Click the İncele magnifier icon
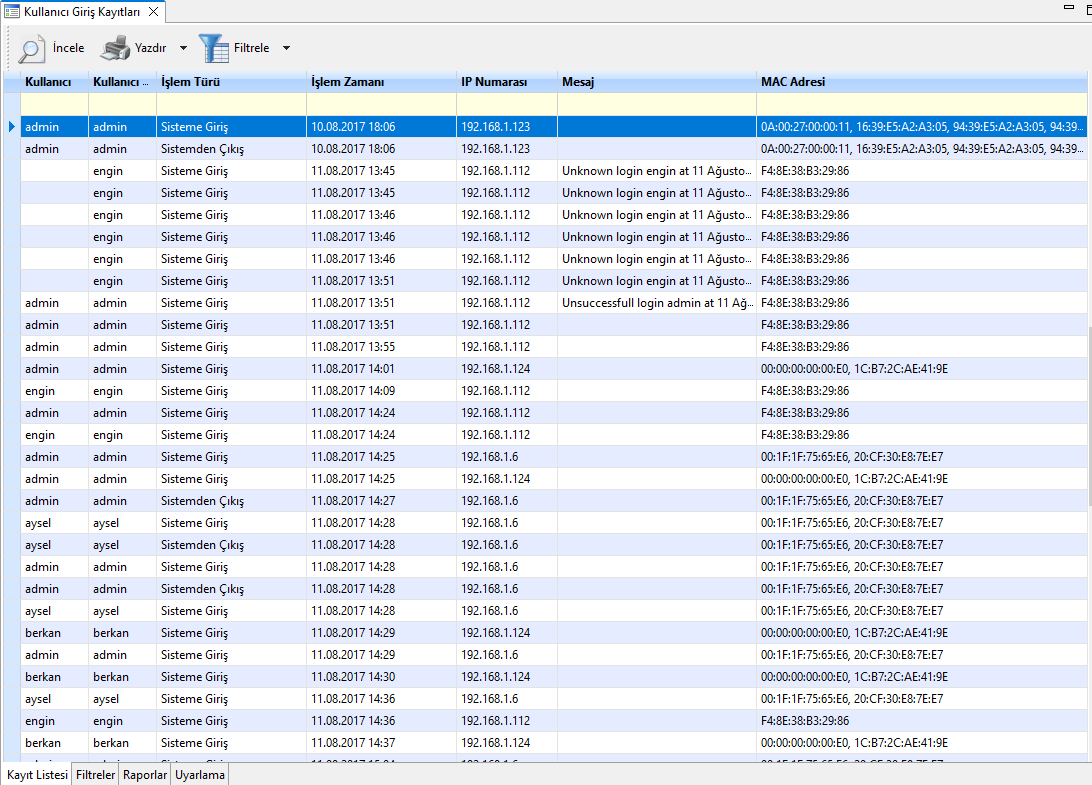This screenshot has height=785, width=1092. point(31,48)
